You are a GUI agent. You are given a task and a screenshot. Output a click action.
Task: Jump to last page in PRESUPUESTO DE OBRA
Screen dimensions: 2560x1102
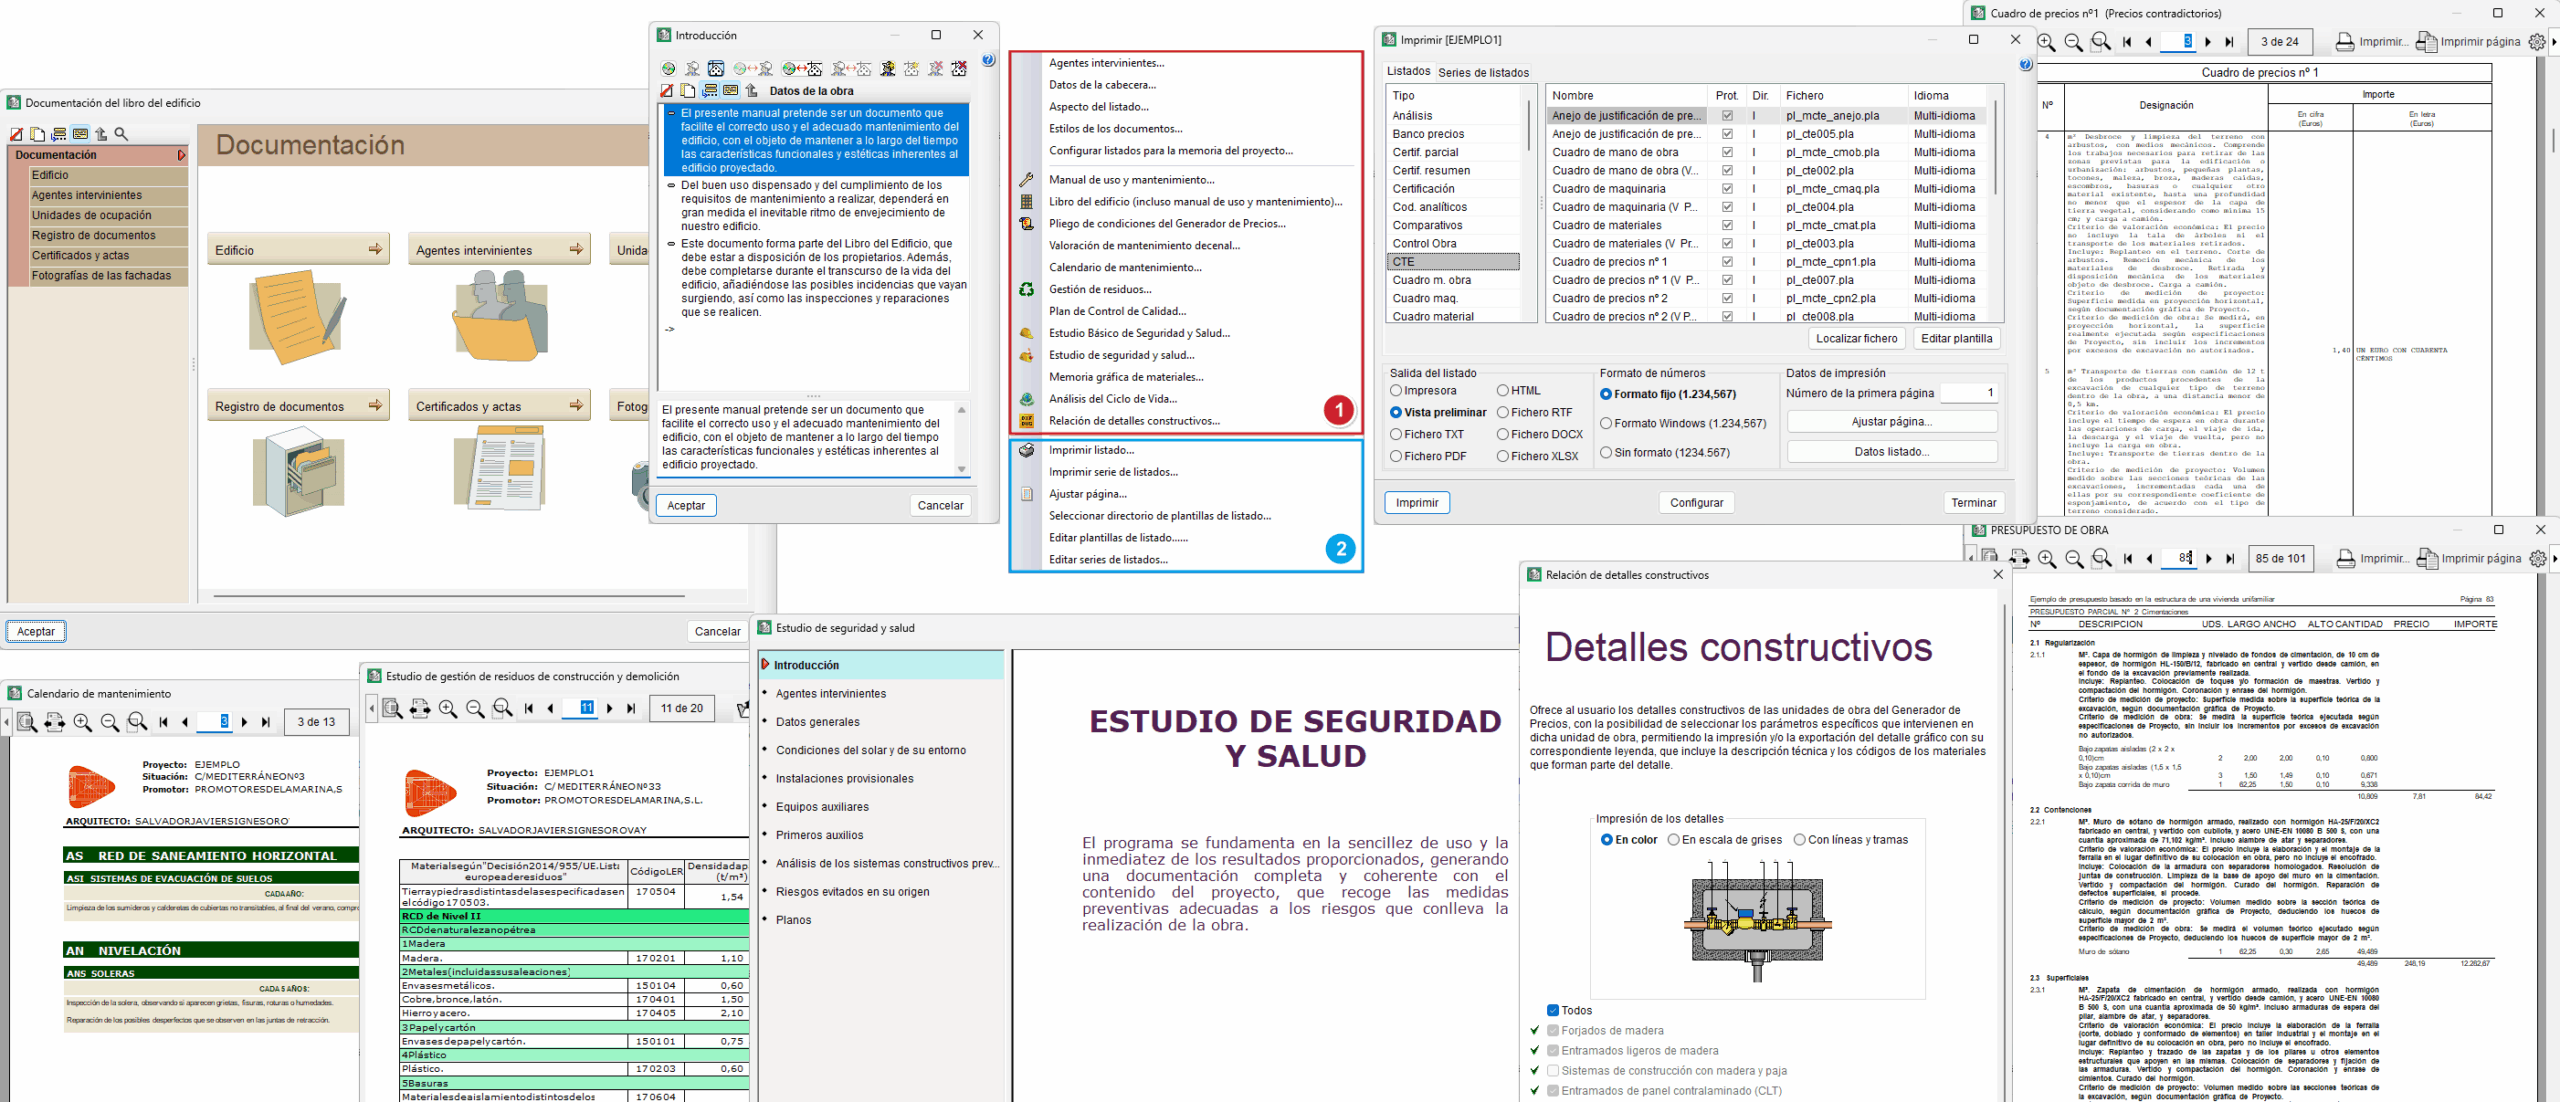pyautogui.click(x=2230, y=559)
